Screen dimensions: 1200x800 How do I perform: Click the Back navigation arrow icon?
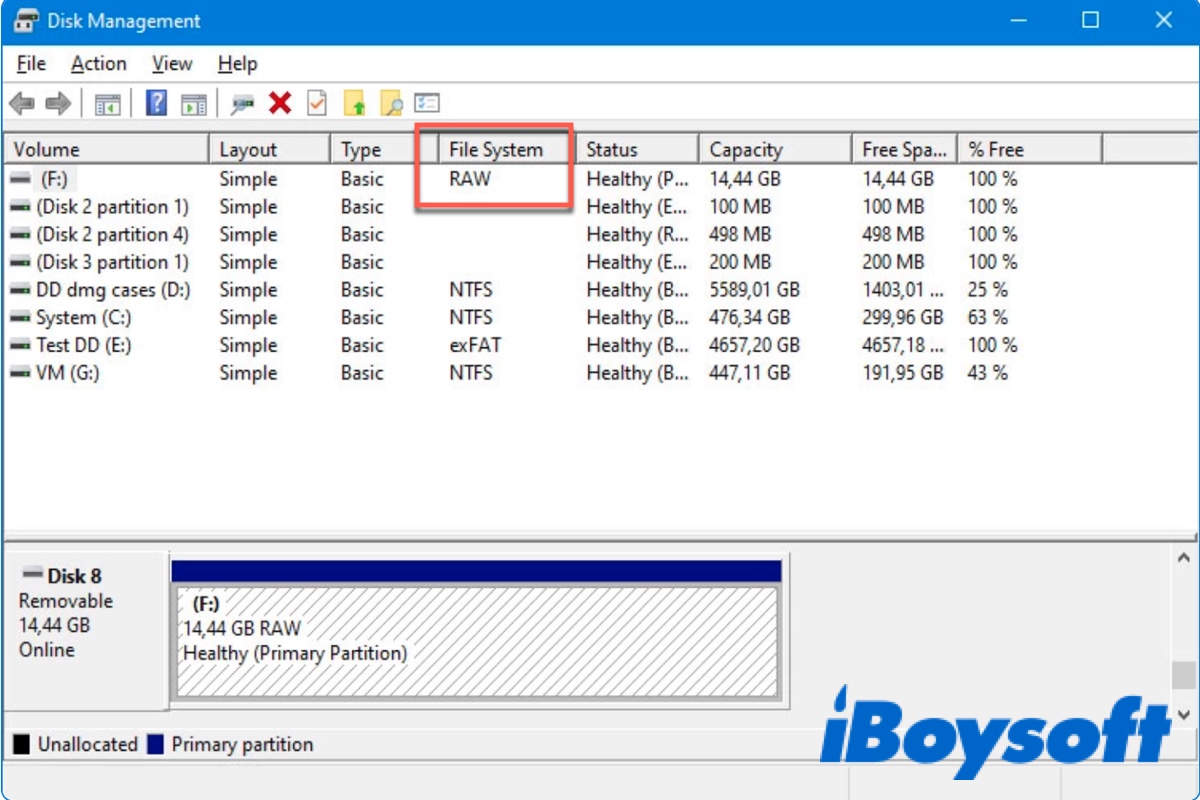[x=21, y=103]
